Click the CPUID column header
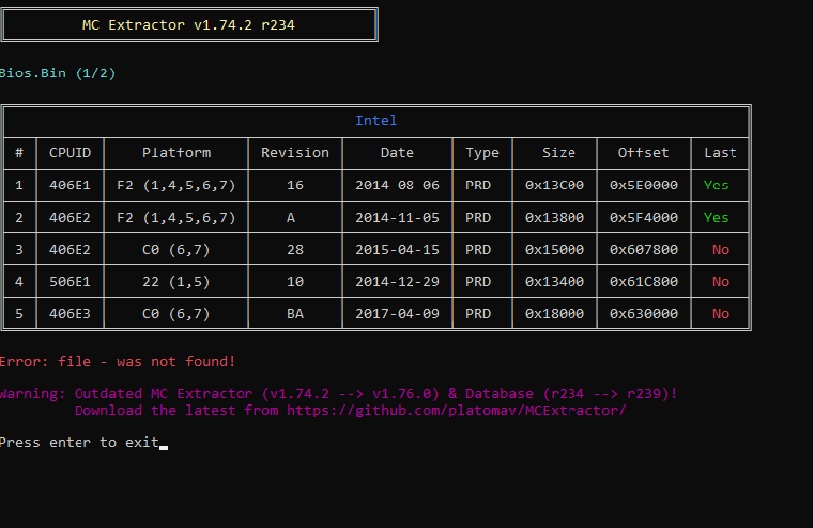This screenshot has height=528, width=813. [x=70, y=152]
